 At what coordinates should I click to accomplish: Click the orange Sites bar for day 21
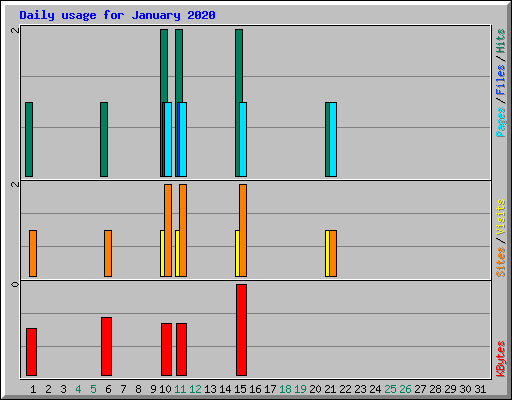coord(333,253)
